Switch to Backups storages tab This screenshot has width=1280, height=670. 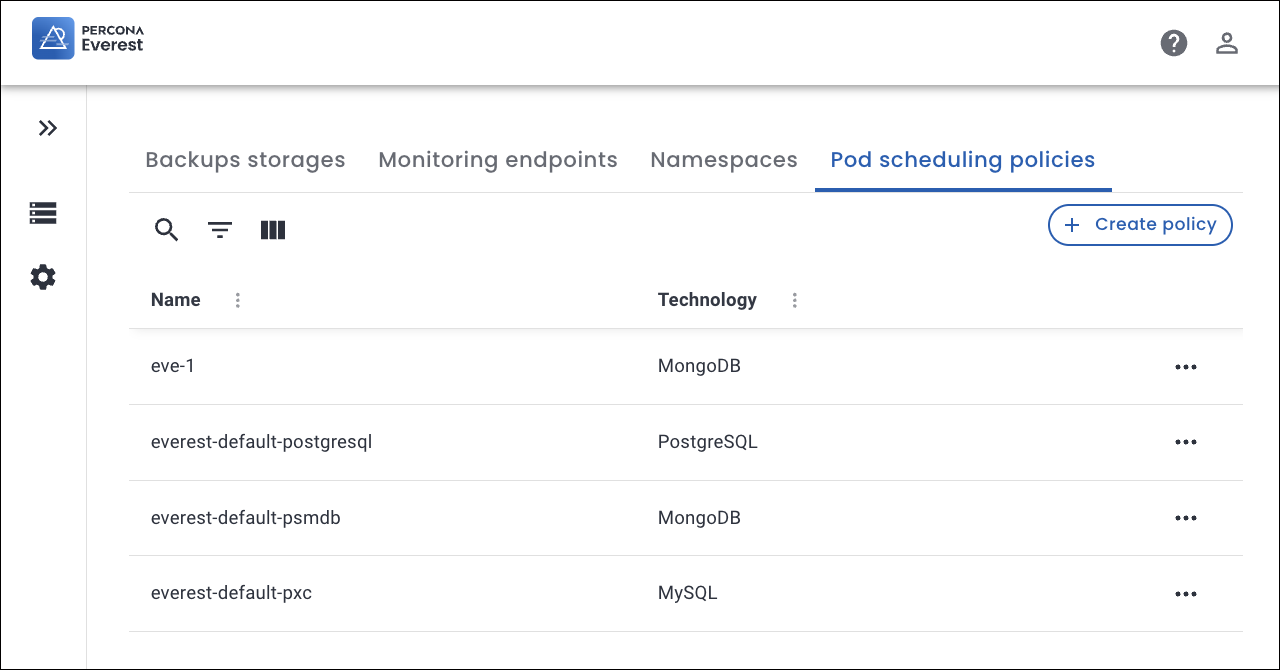pyautogui.click(x=245, y=160)
